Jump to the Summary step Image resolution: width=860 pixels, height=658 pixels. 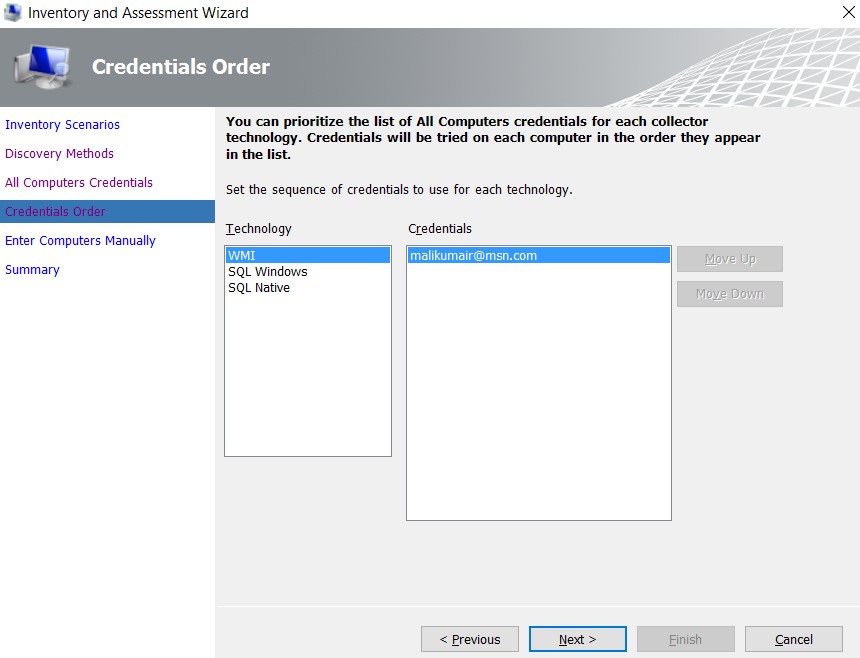32,270
